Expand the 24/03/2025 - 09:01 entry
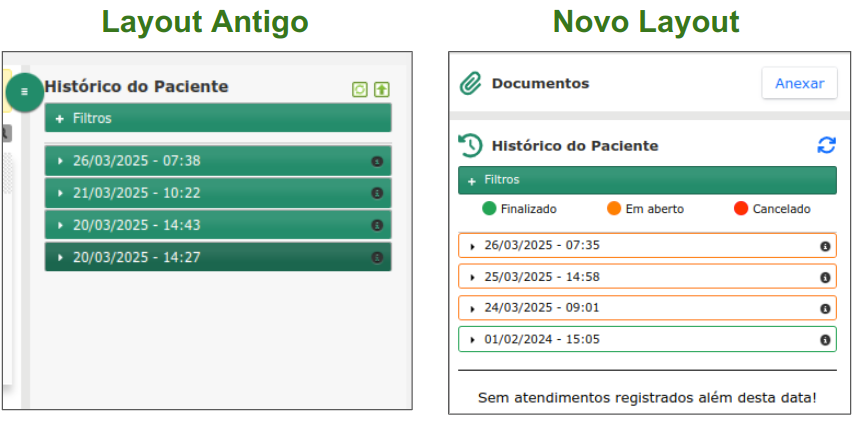 click(x=648, y=308)
